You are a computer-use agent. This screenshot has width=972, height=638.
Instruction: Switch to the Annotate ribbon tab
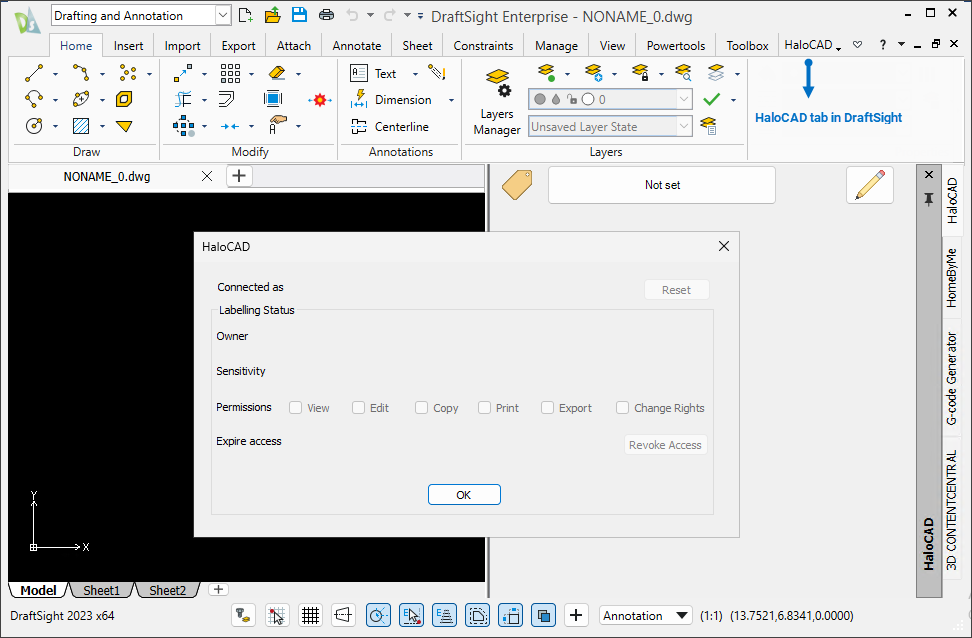pyautogui.click(x=357, y=45)
